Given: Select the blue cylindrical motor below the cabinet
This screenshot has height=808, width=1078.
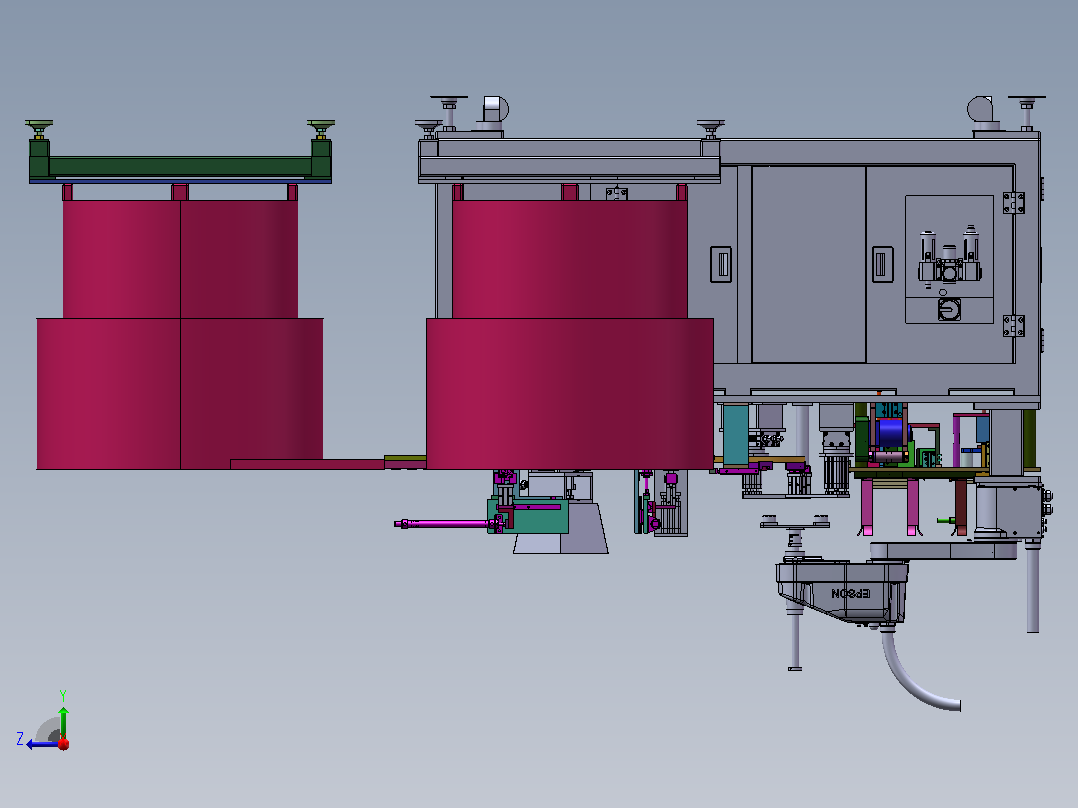Looking at the screenshot, I should [892, 432].
